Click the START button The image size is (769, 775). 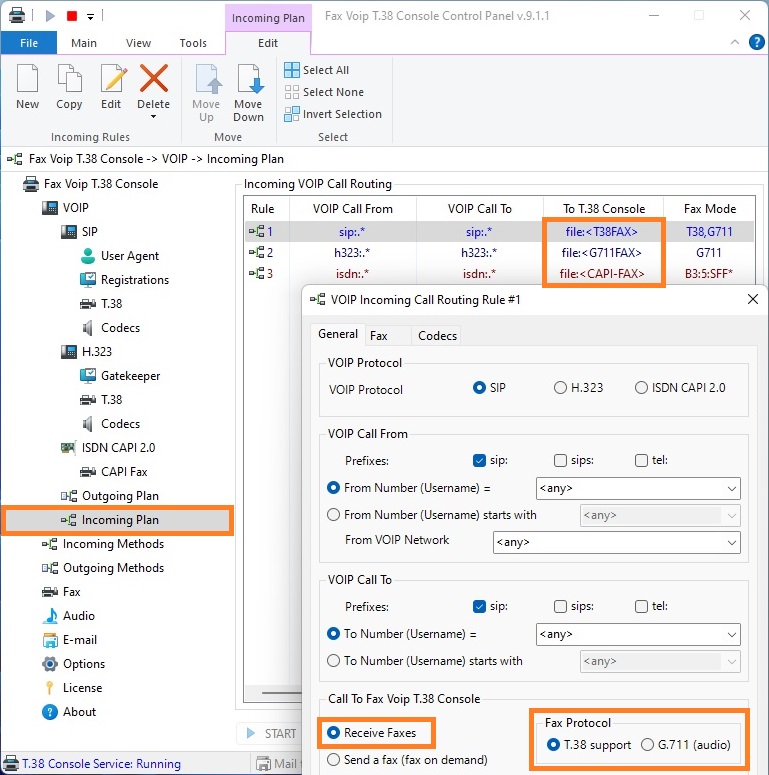[x=272, y=733]
